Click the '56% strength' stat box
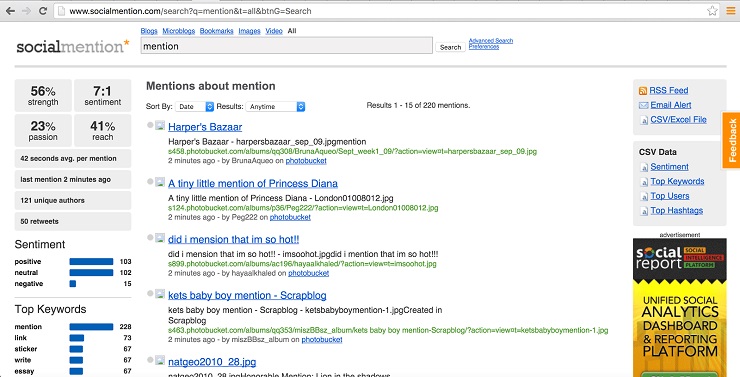This screenshot has height=377, width=740. [43, 95]
